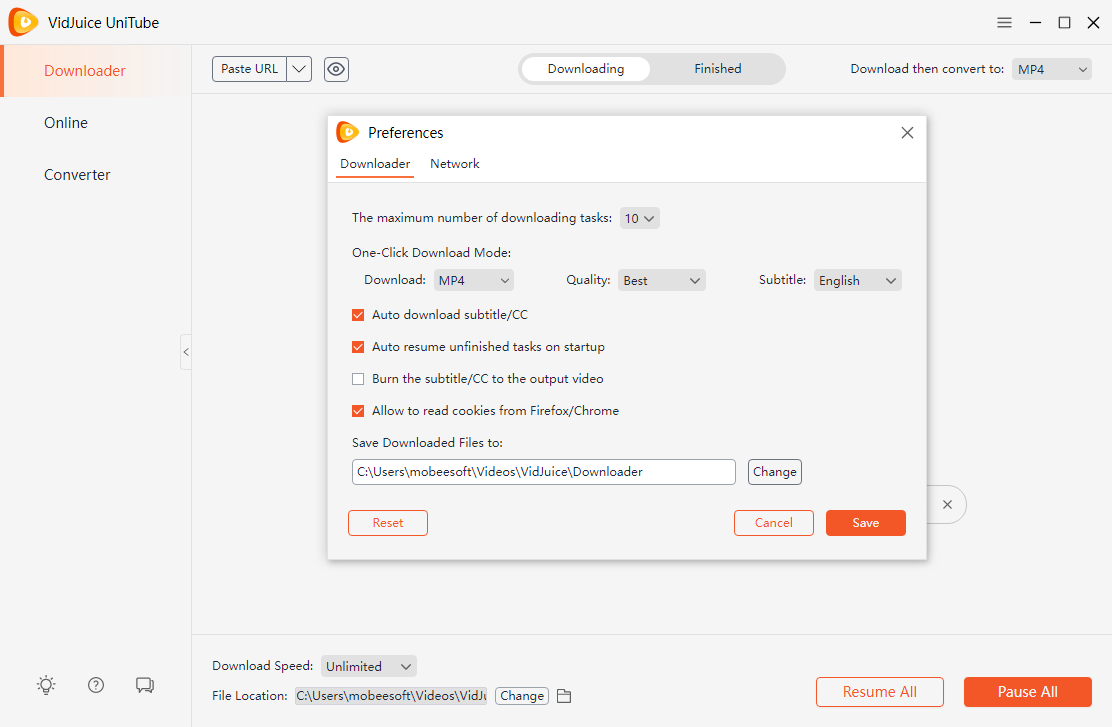This screenshot has width=1112, height=727.
Task: Open the Quality dropdown set to Best
Action: [x=662, y=281]
